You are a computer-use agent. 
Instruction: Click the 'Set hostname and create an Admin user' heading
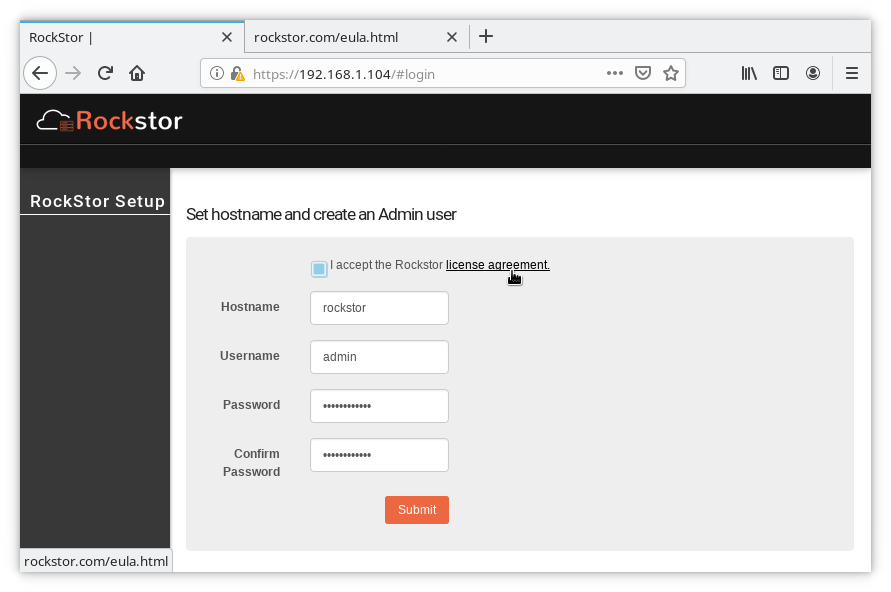(321, 214)
